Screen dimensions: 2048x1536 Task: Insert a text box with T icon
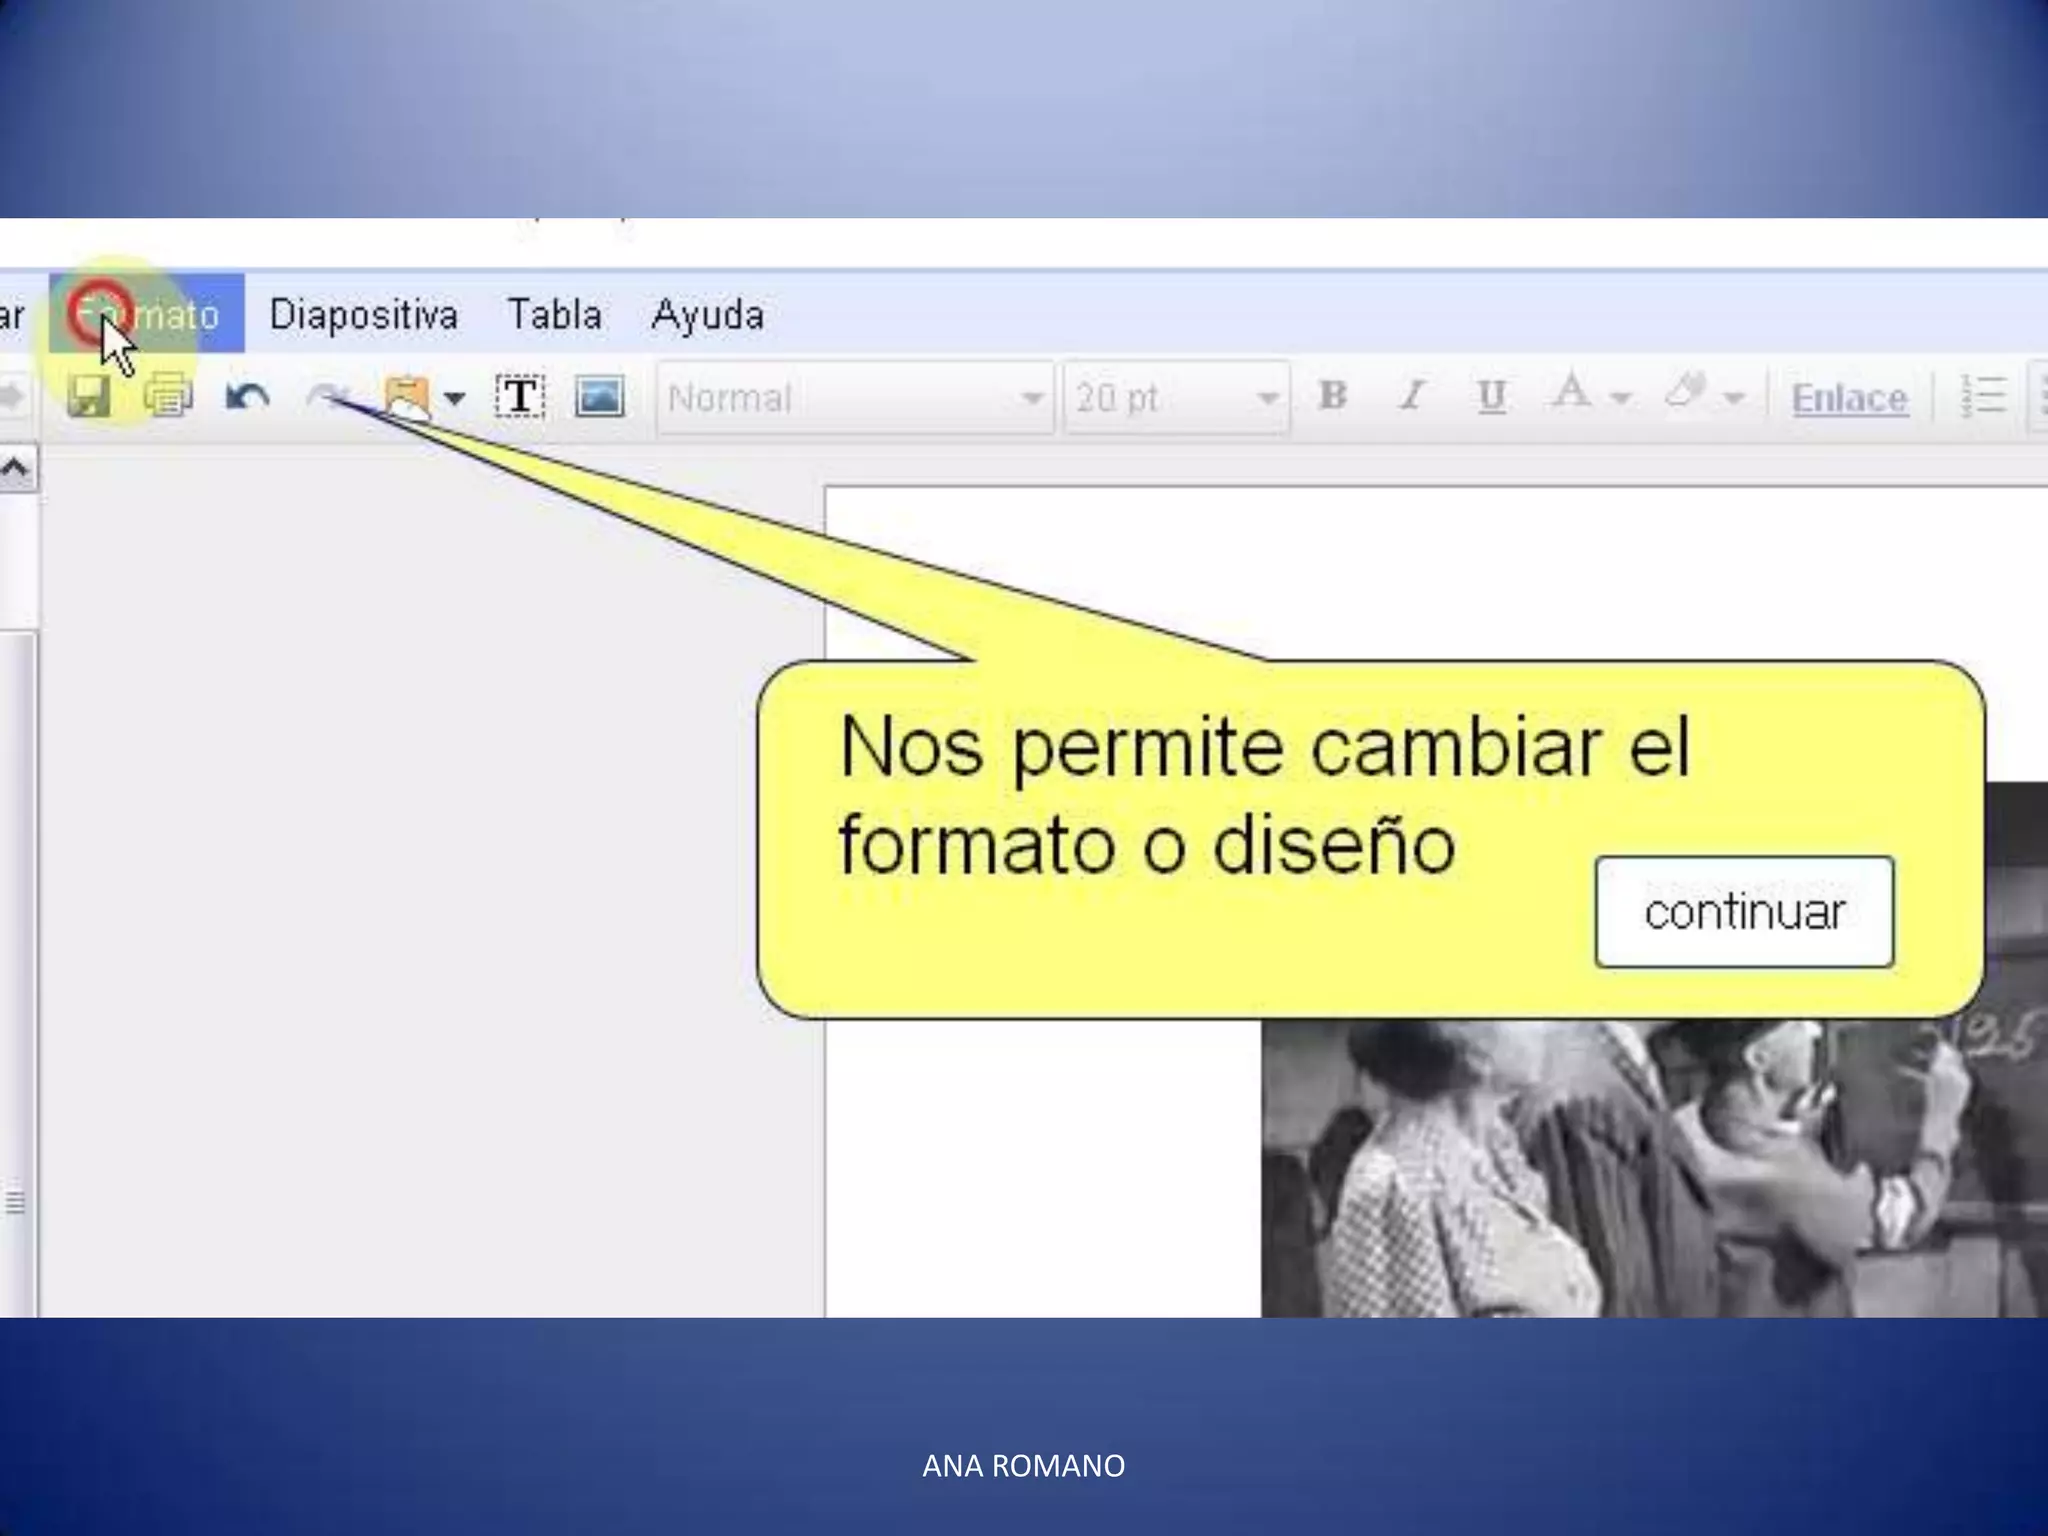520,397
